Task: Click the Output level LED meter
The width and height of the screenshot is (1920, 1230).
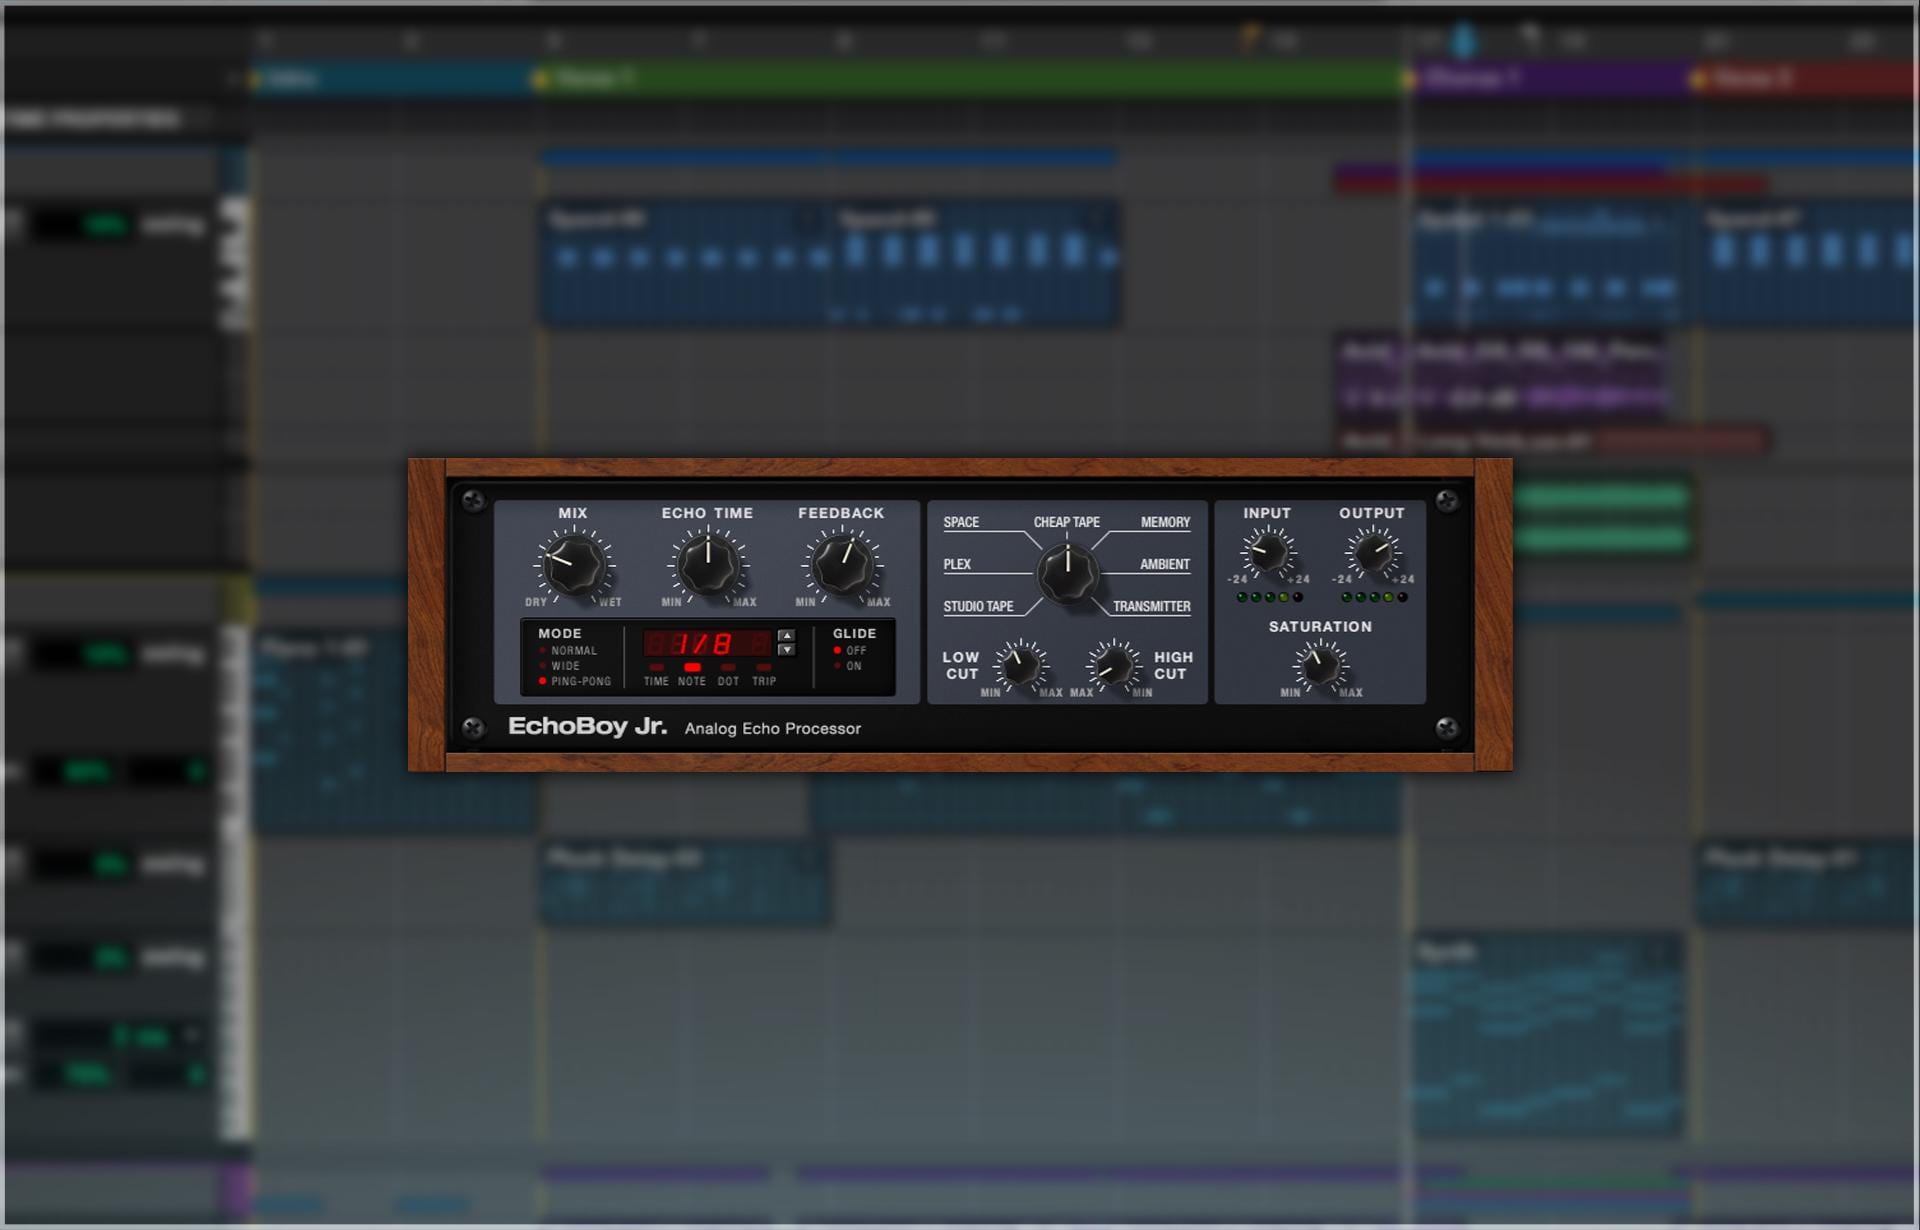Action: [x=1374, y=597]
